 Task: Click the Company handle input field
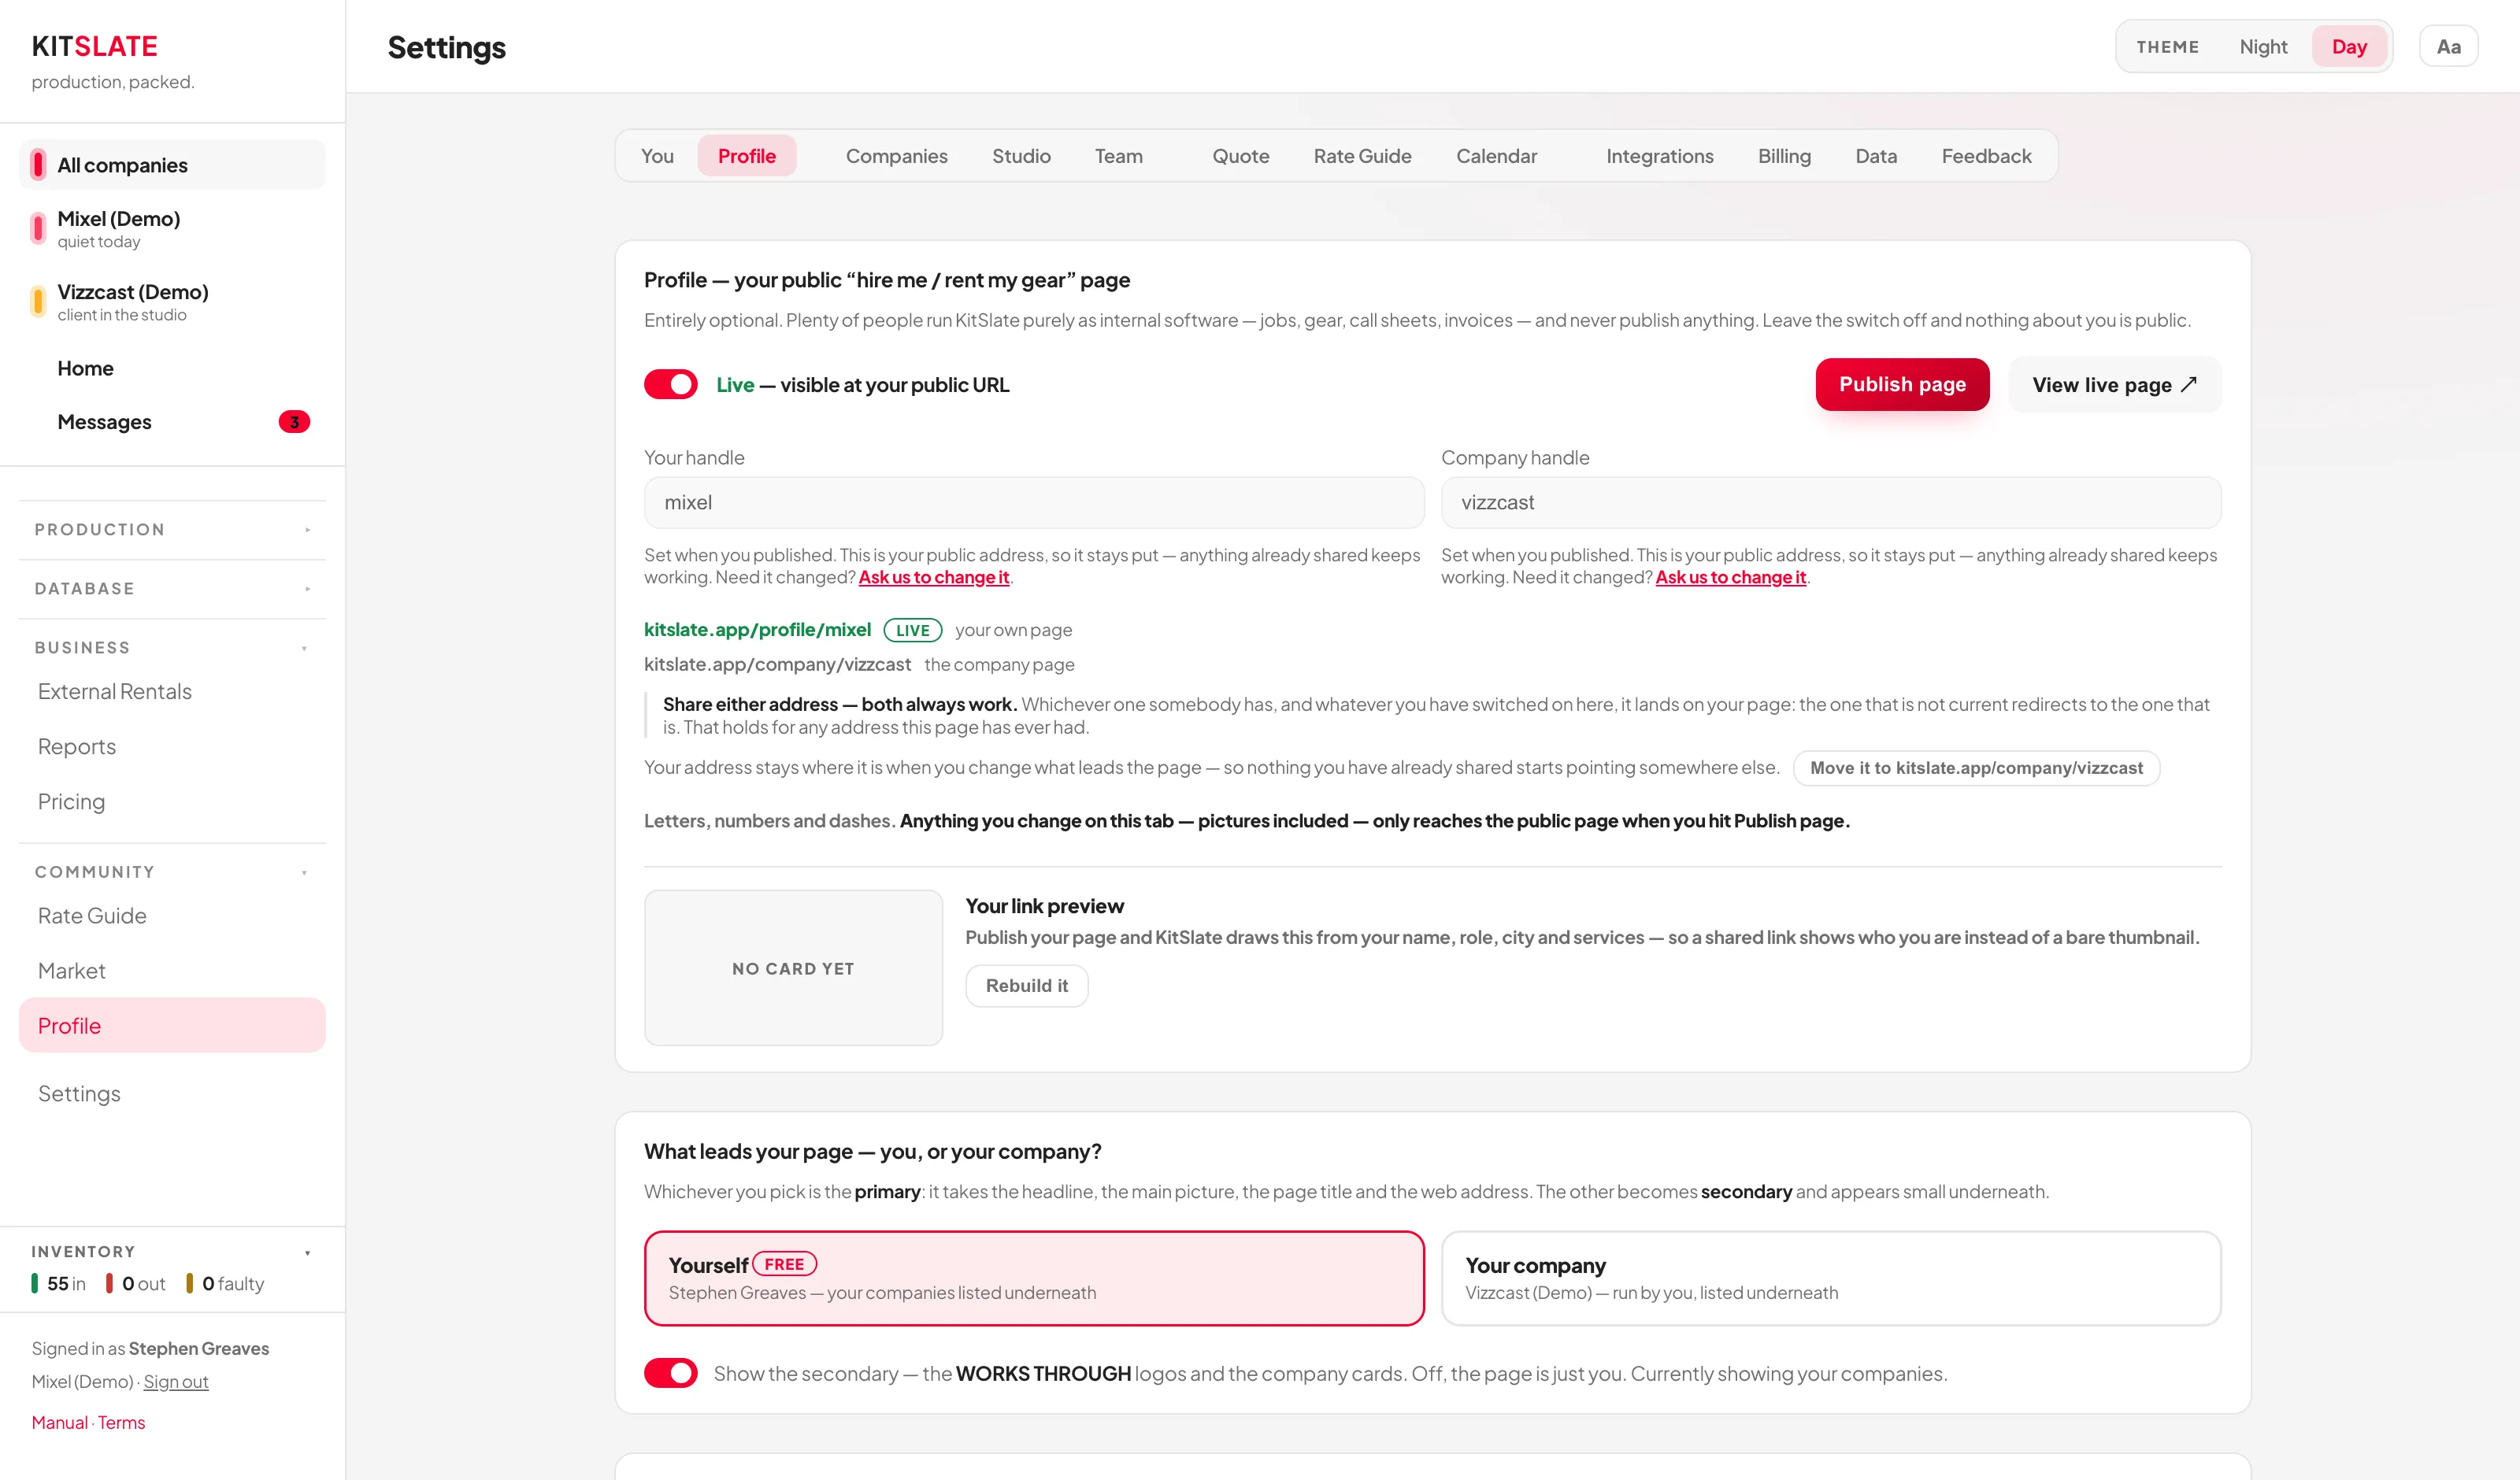click(1830, 503)
